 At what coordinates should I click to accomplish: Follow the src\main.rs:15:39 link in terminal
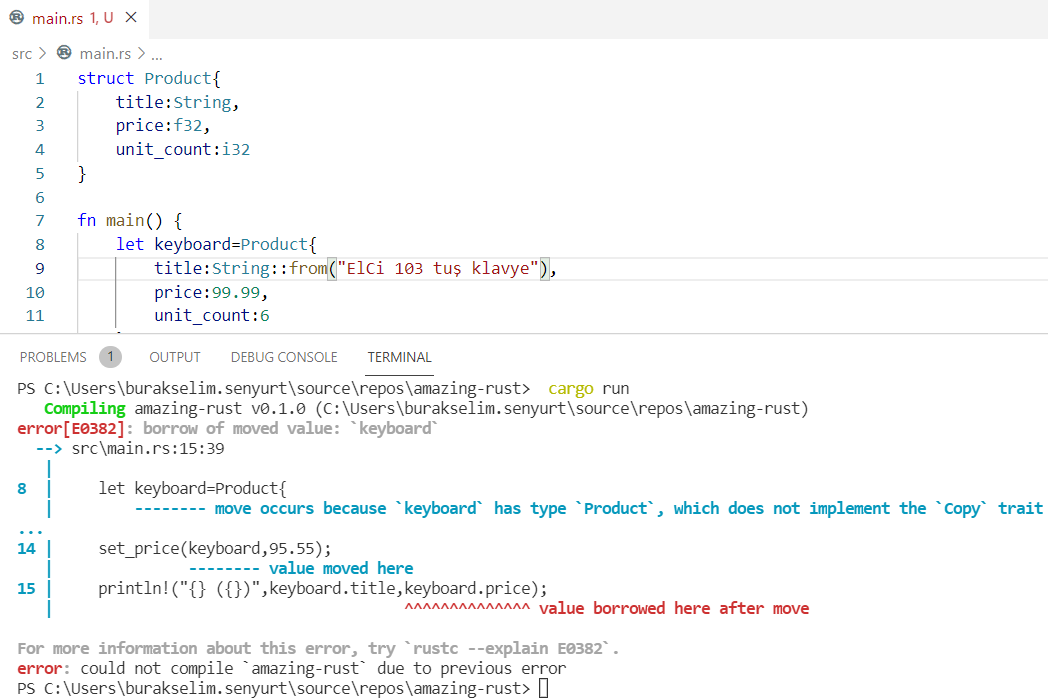click(x=147, y=449)
